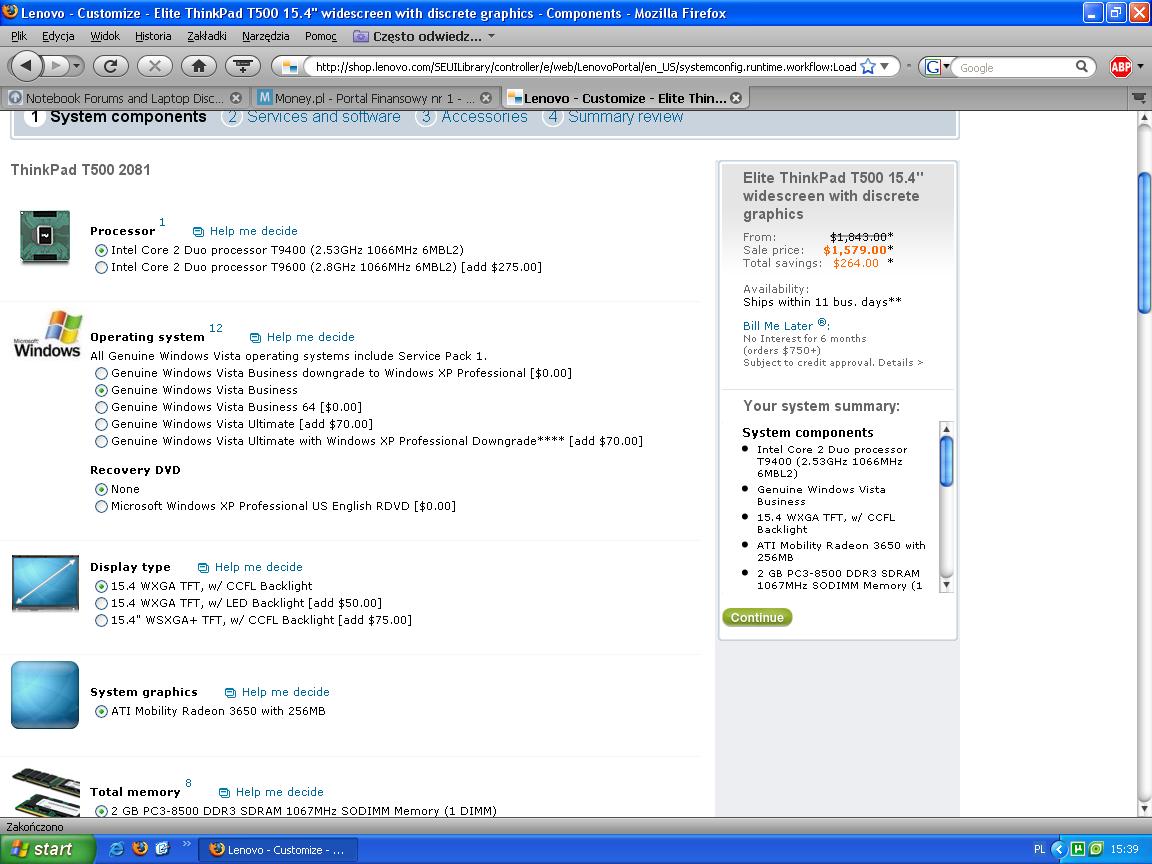Click the URL address field
The image size is (1152, 864).
coord(586,67)
